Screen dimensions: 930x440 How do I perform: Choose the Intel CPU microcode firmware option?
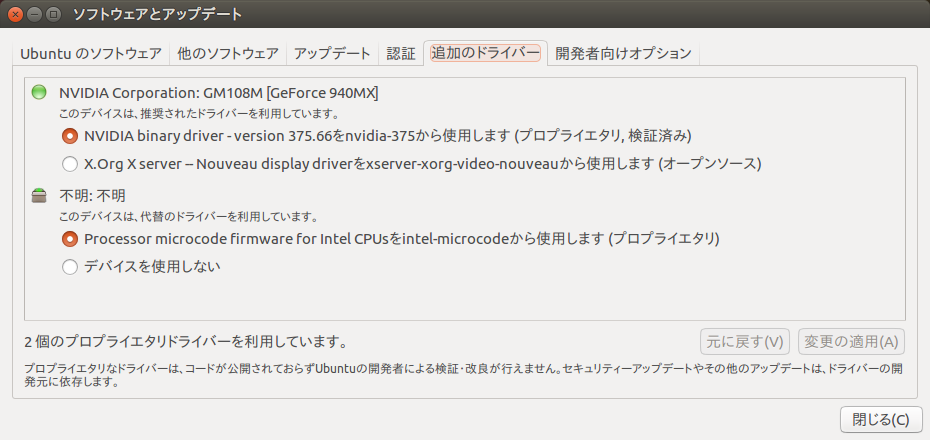pos(70,239)
